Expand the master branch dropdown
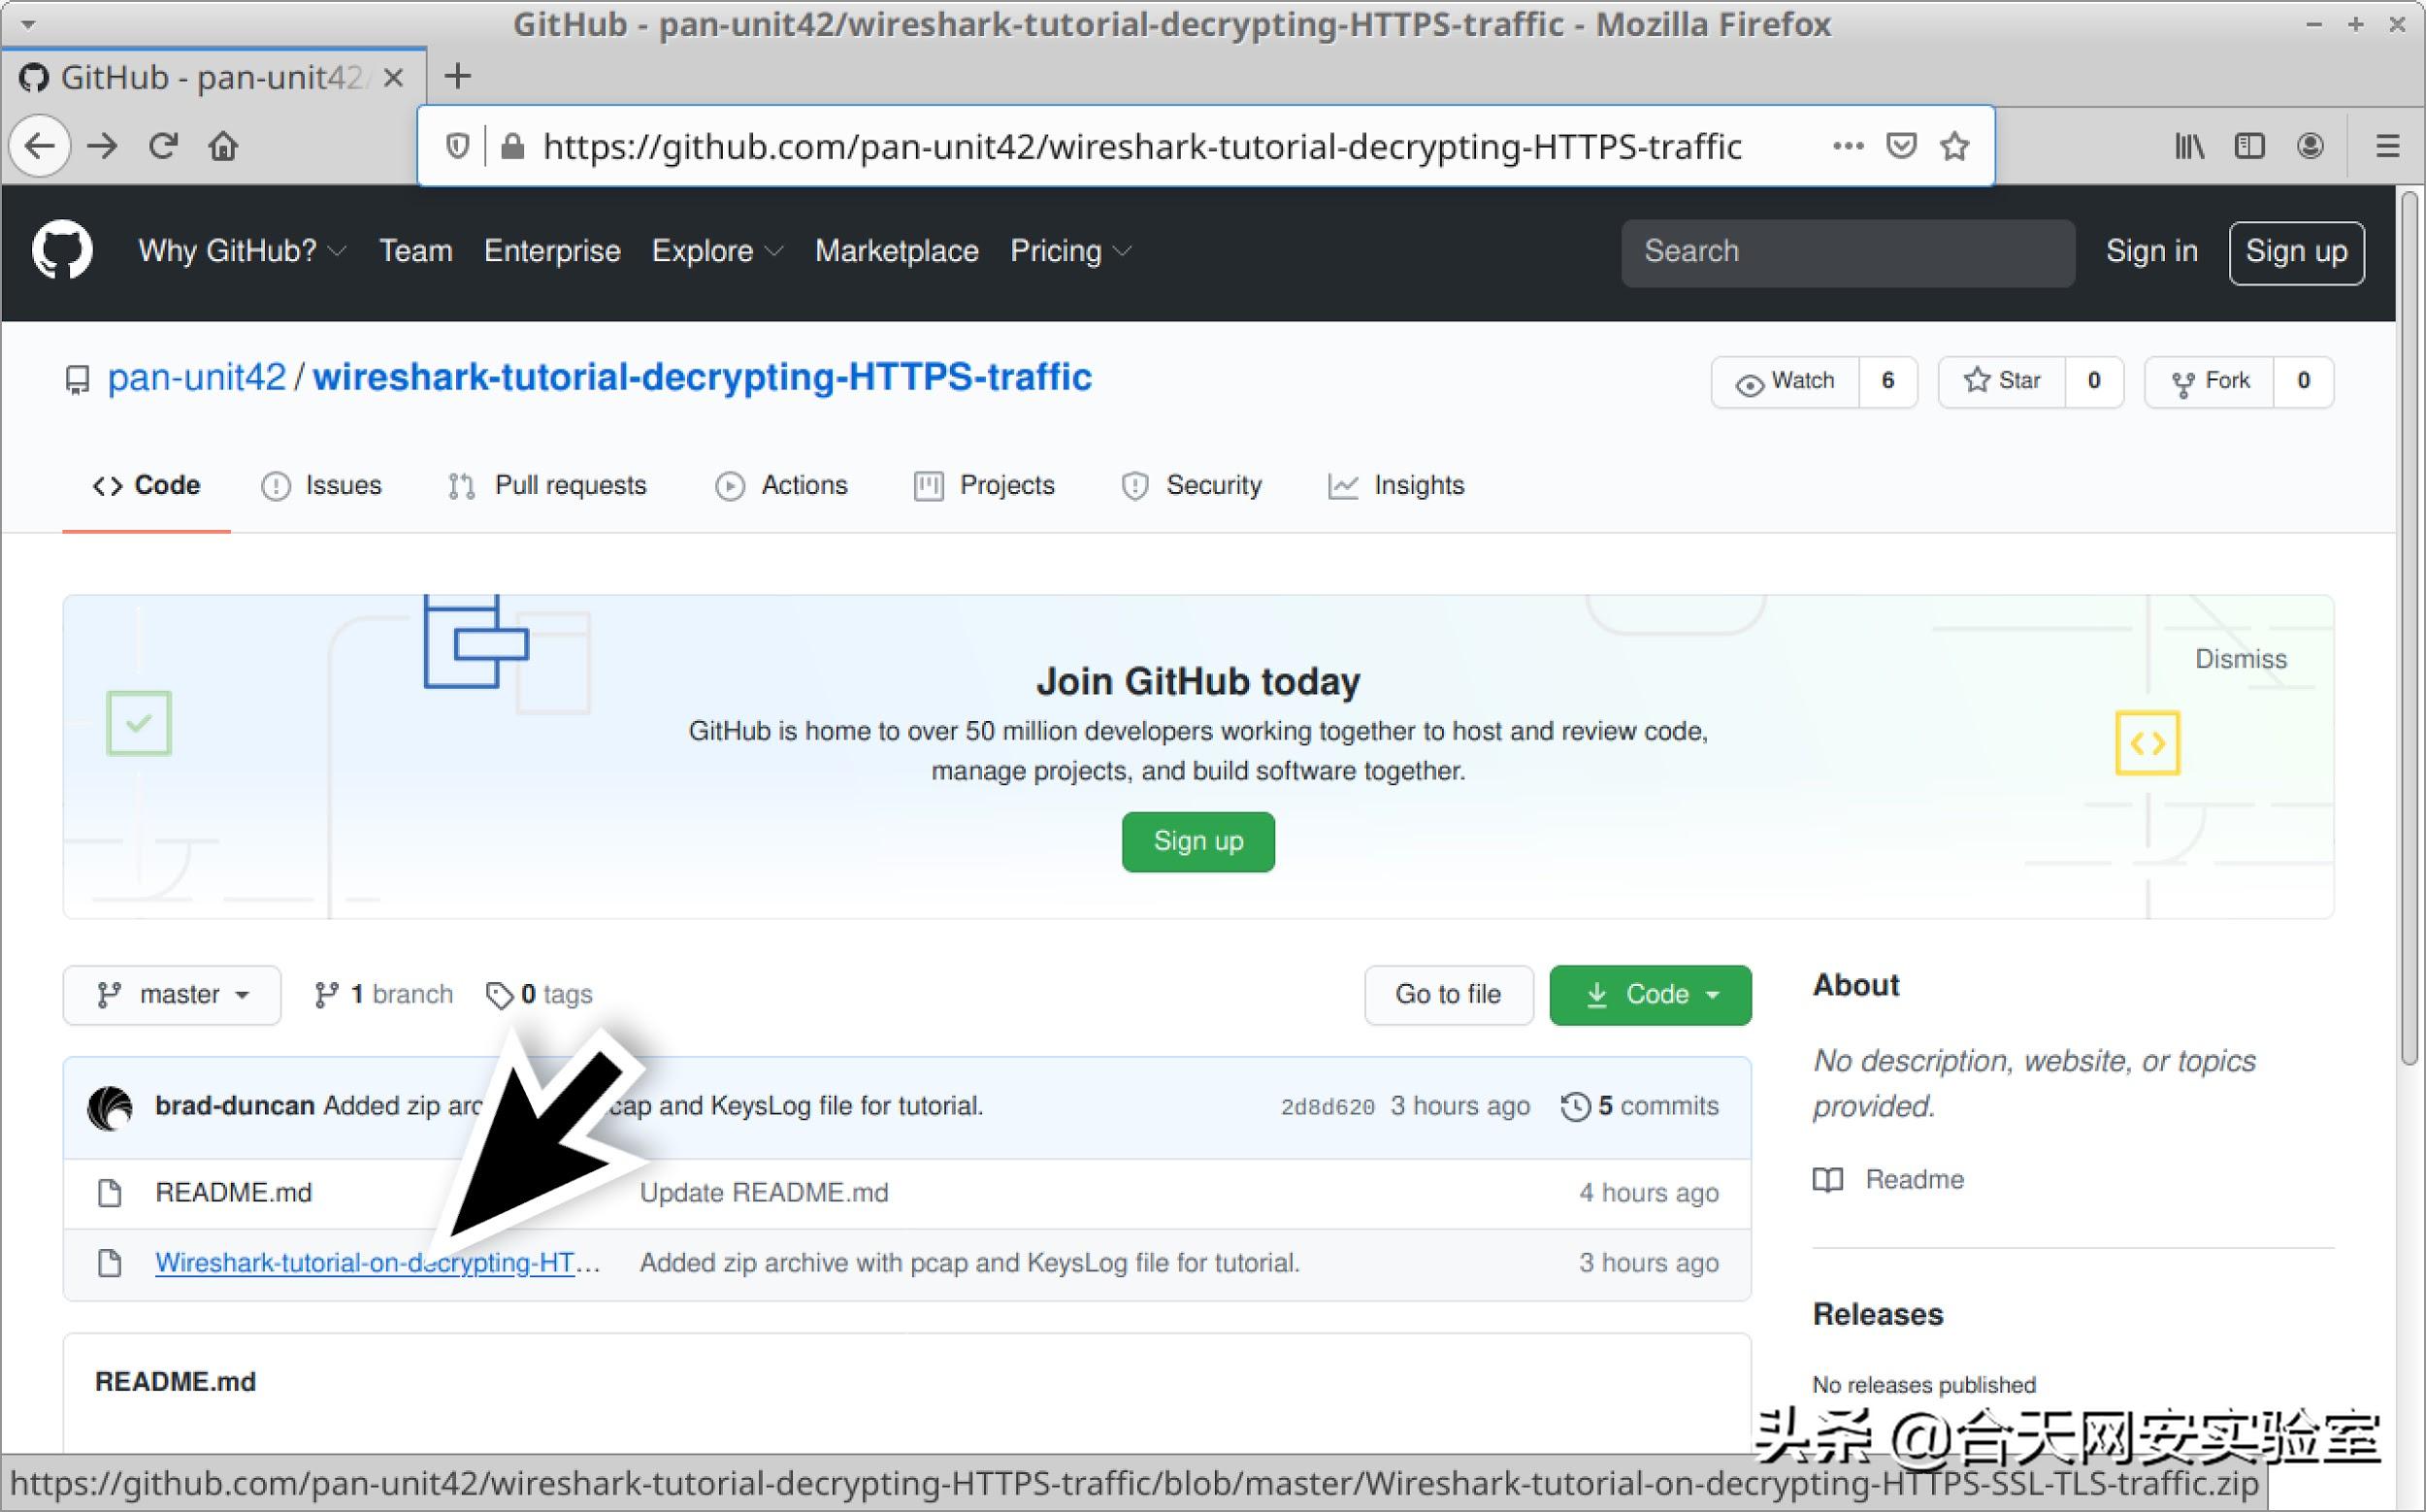This screenshot has width=2426, height=1512. click(x=172, y=994)
